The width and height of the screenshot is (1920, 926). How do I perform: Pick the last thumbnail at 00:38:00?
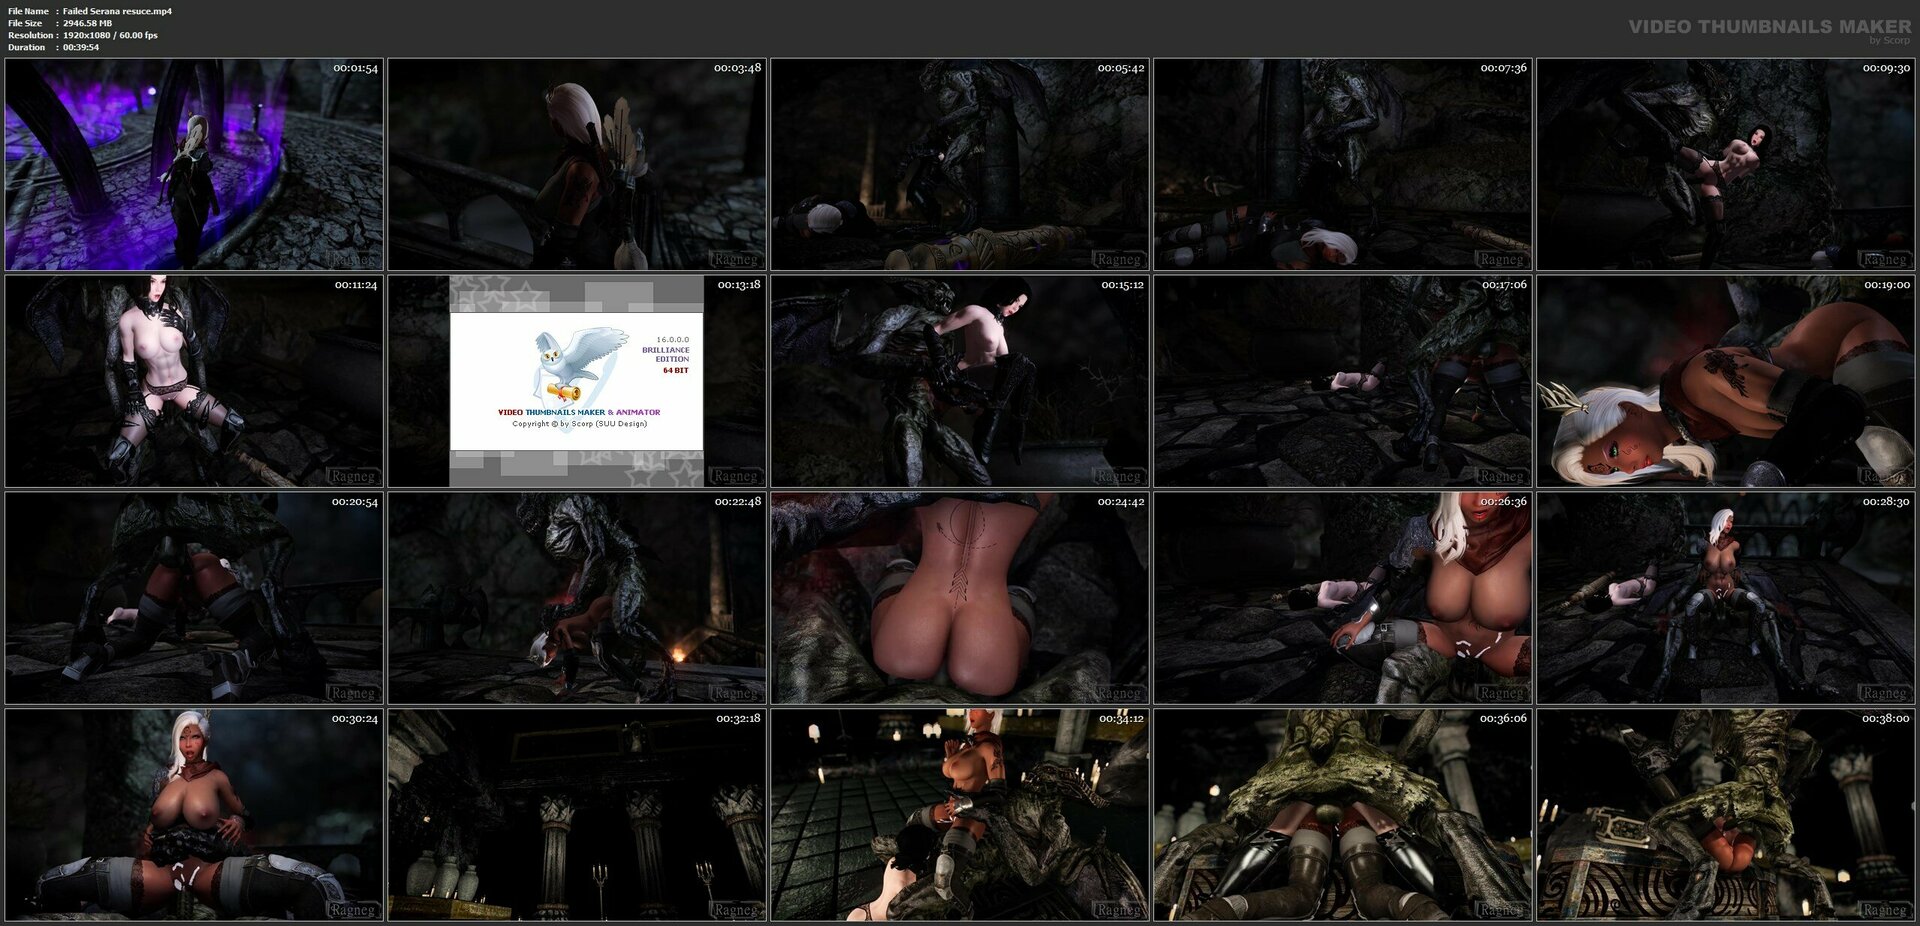1726,815
